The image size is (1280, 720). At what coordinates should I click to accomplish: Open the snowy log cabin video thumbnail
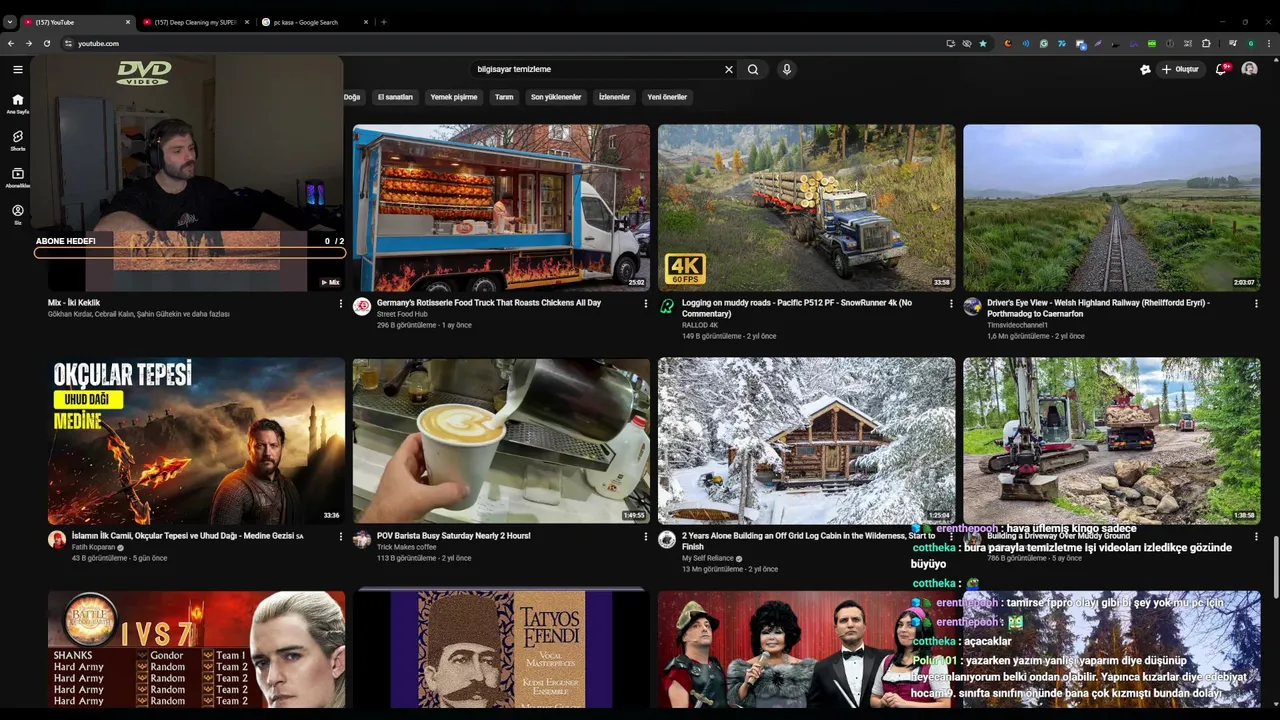coord(806,441)
